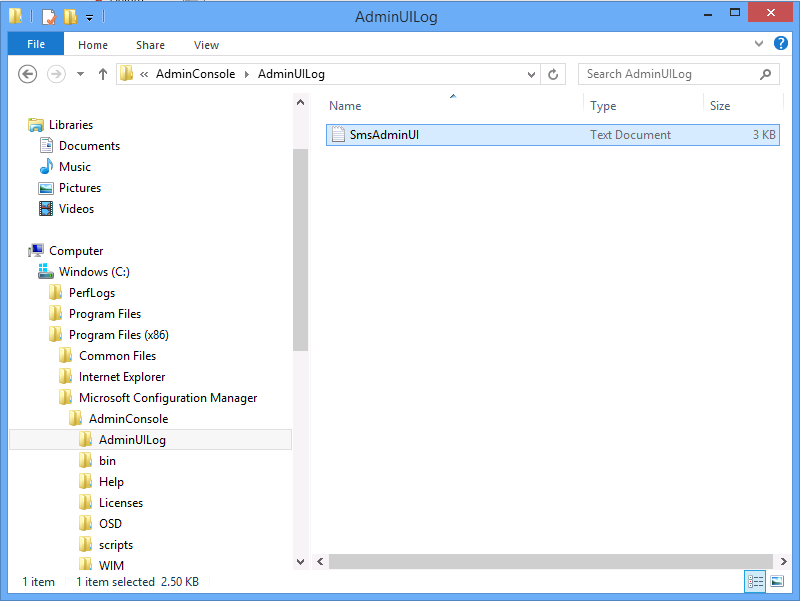The width and height of the screenshot is (800, 601).
Task: Open the File menu tab
Action: click(36, 44)
